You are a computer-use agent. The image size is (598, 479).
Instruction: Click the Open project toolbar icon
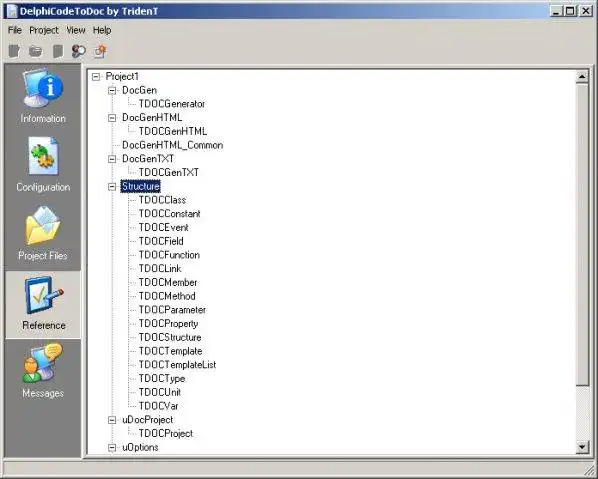(x=36, y=51)
